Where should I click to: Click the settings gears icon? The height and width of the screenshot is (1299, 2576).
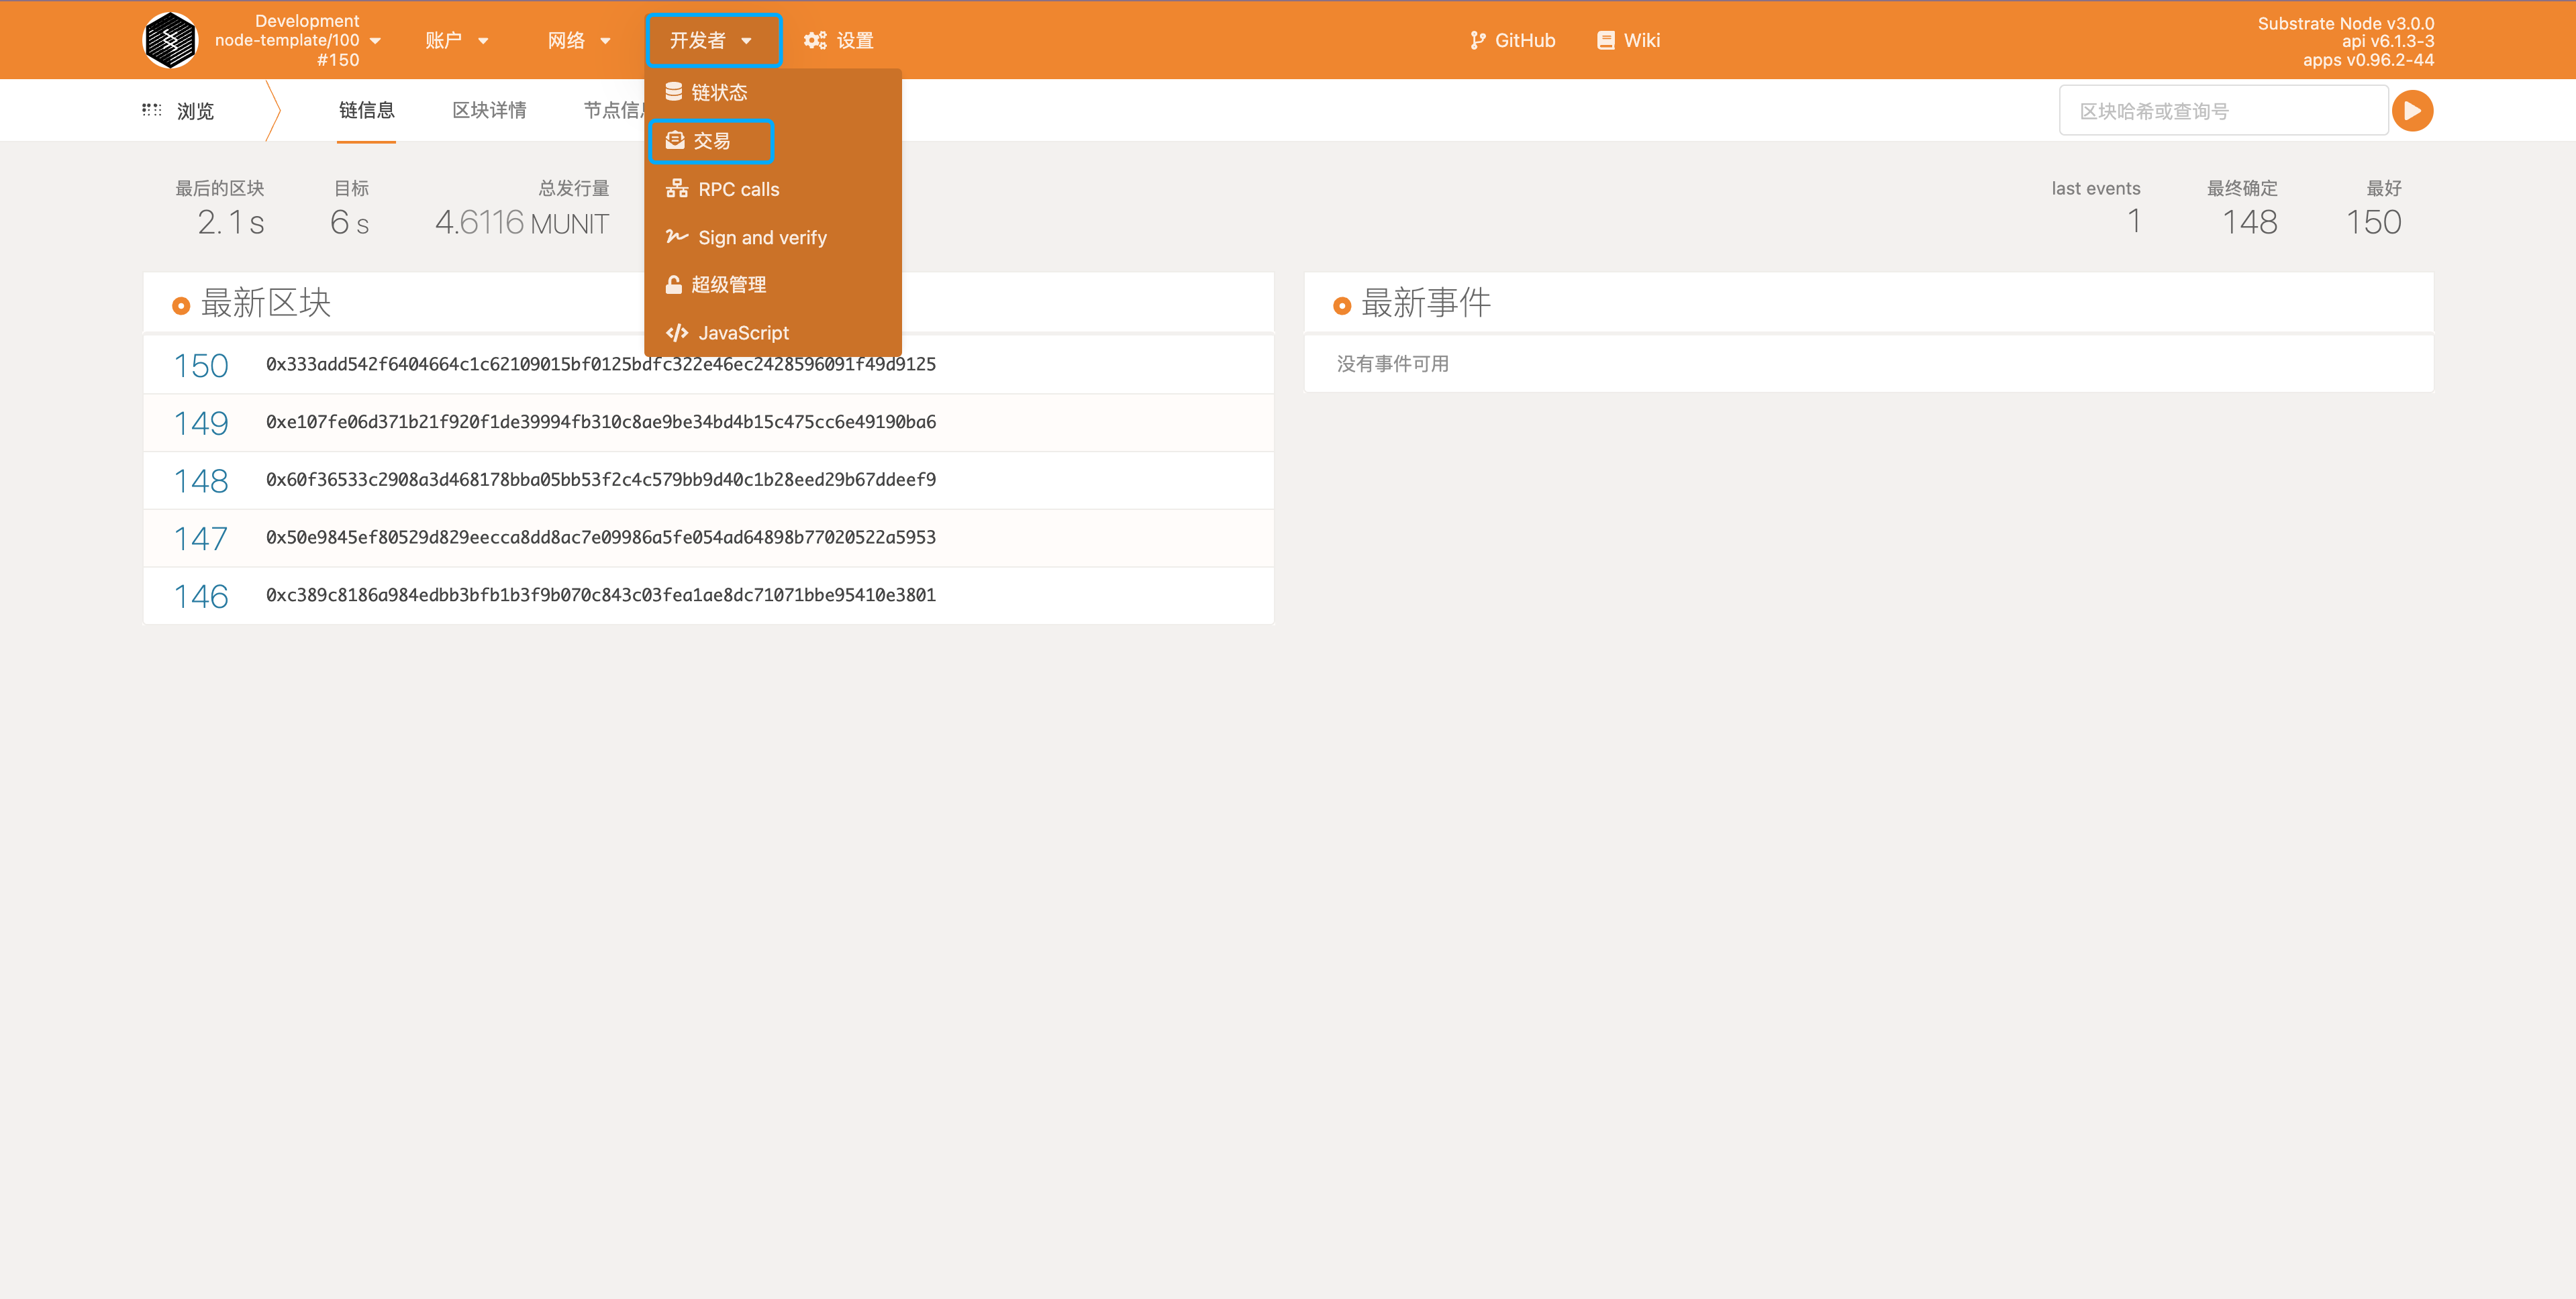click(815, 40)
